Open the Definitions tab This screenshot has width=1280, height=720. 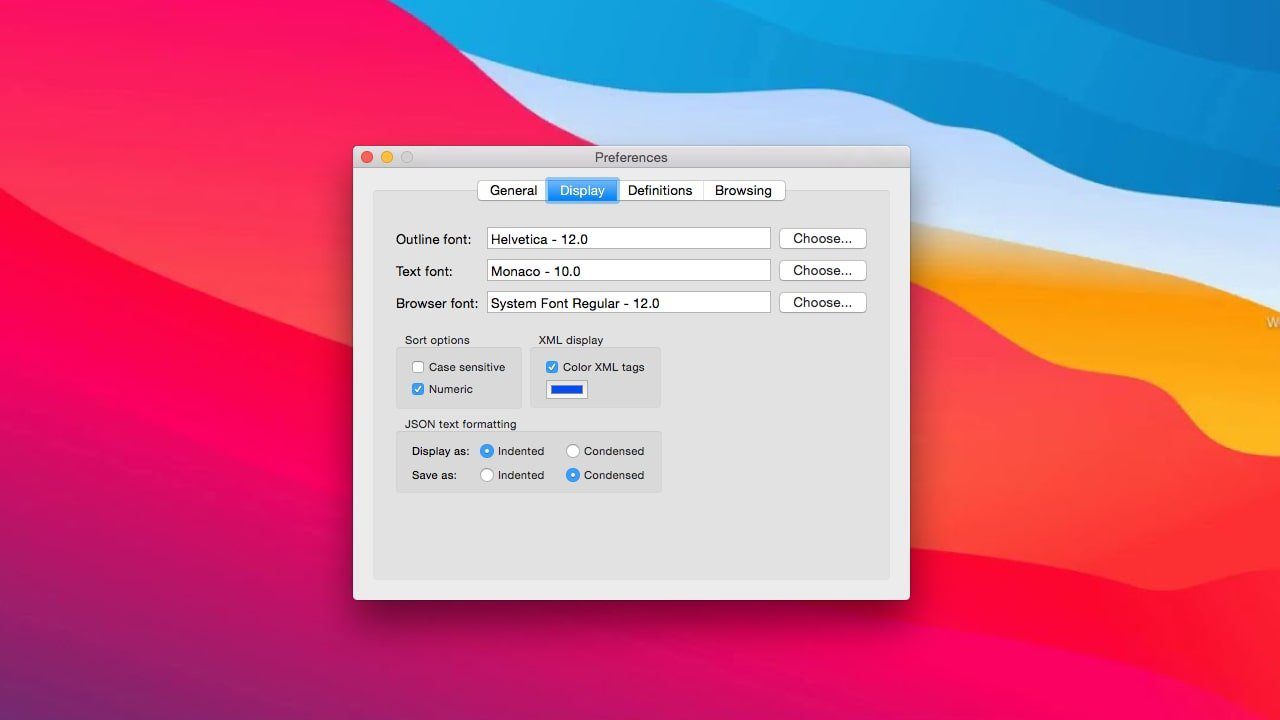point(660,191)
